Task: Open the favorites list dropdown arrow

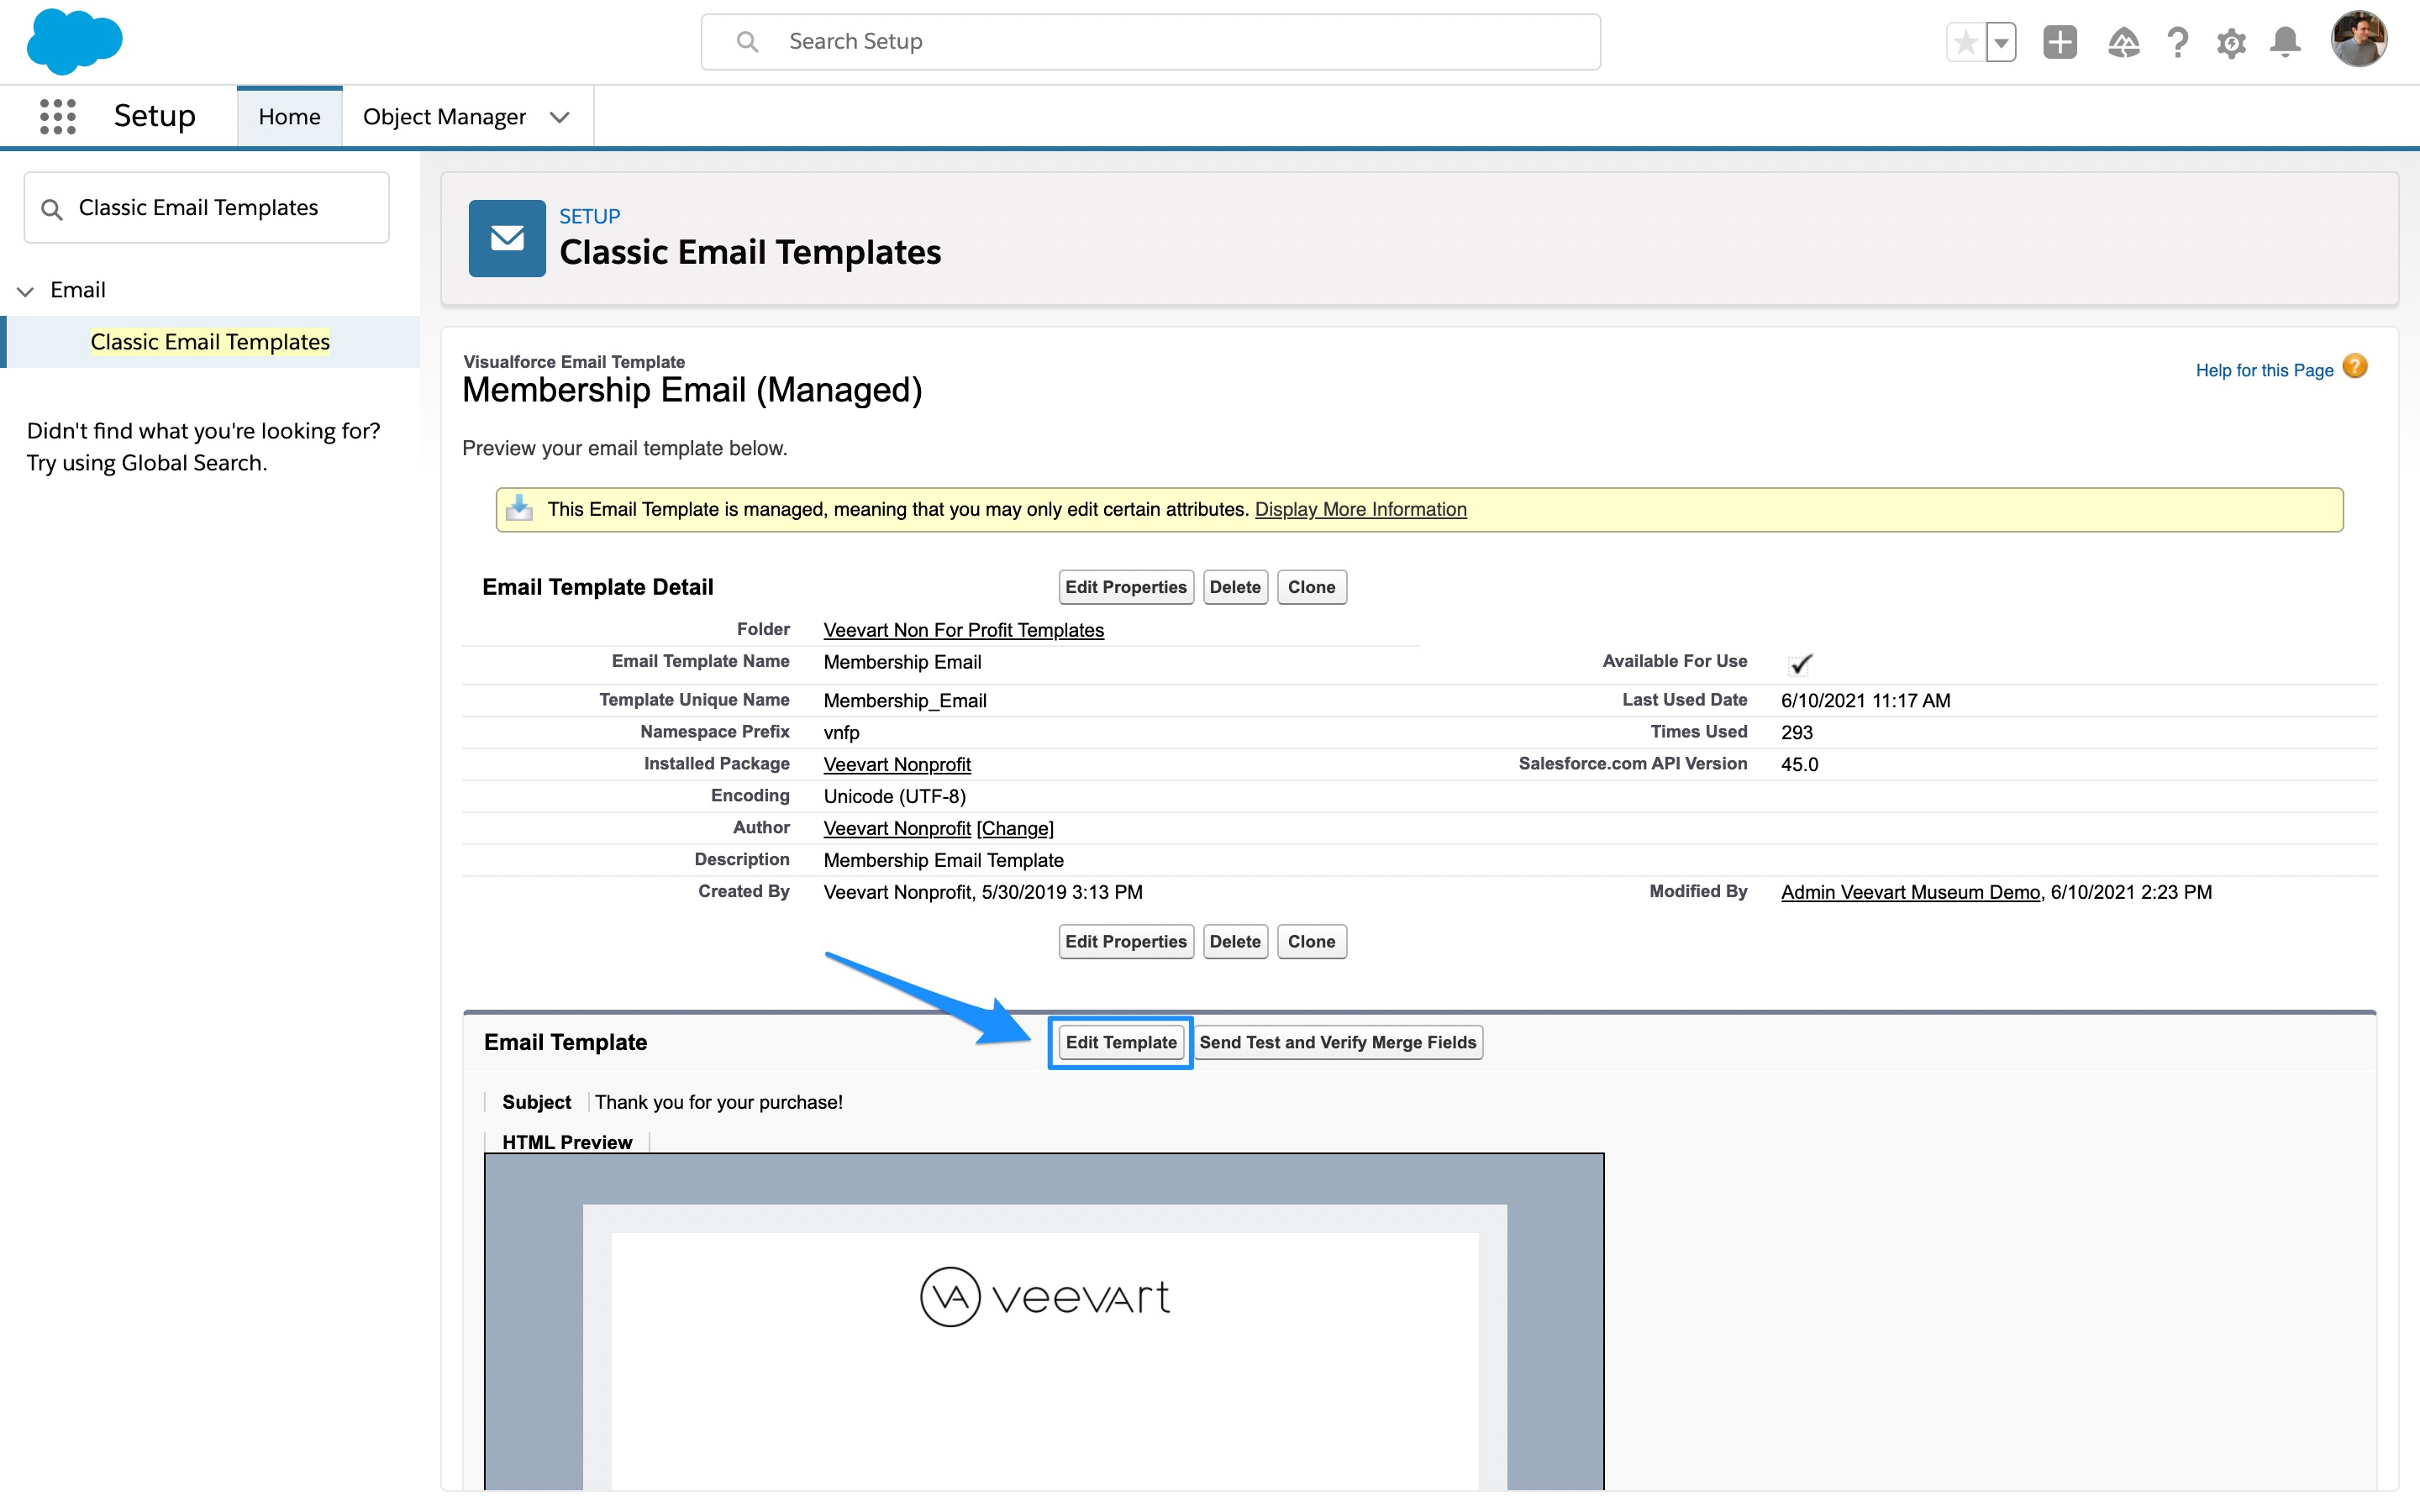Action: [2001, 42]
